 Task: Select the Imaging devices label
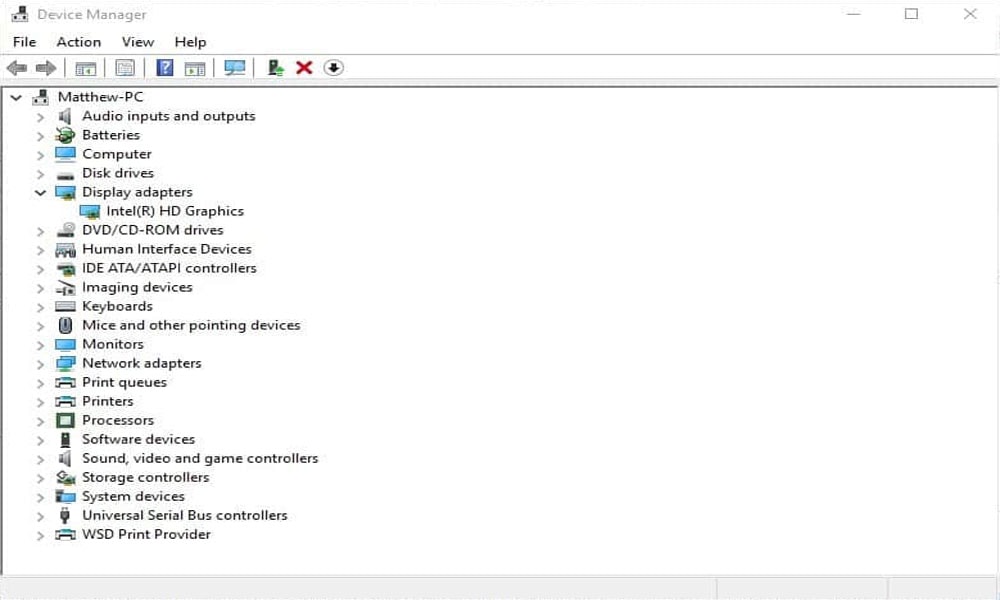click(137, 288)
